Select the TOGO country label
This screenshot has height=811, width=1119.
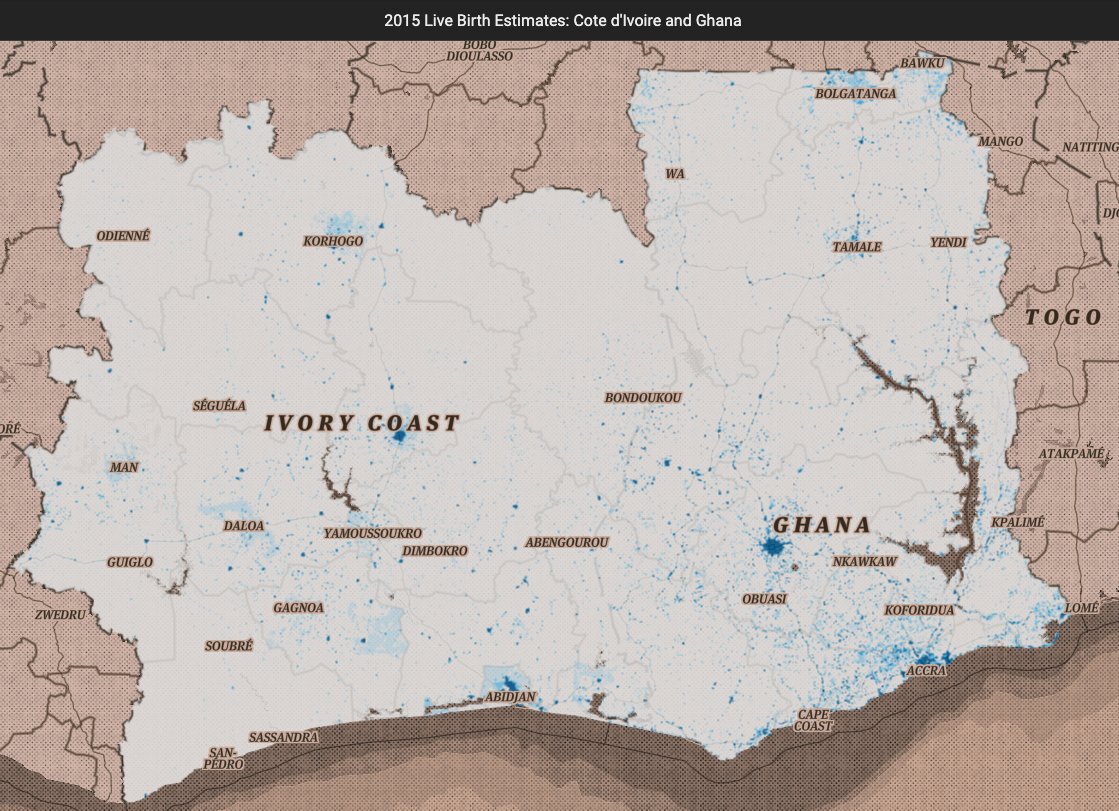click(1063, 318)
